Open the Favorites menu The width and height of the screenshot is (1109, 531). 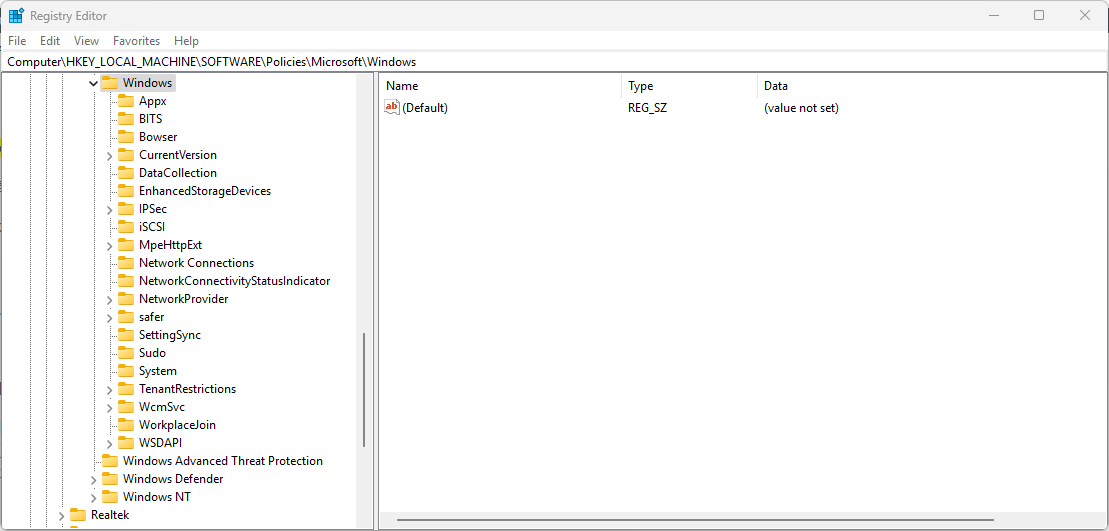[136, 41]
